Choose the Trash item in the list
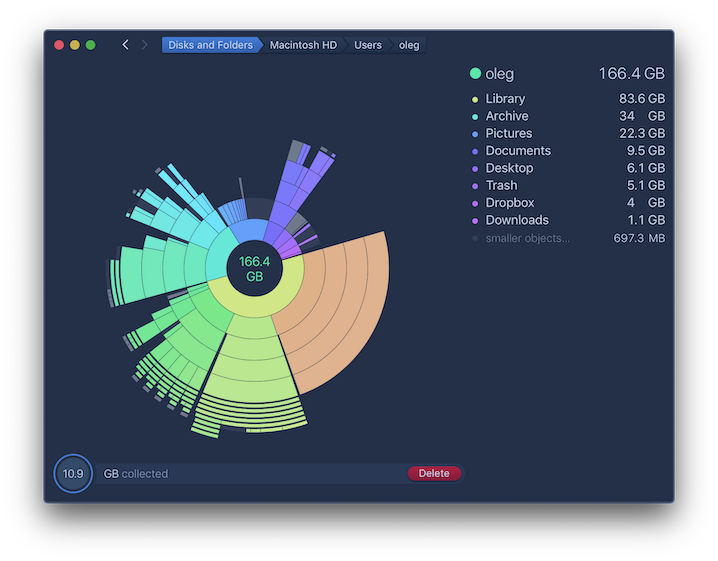 click(x=501, y=185)
